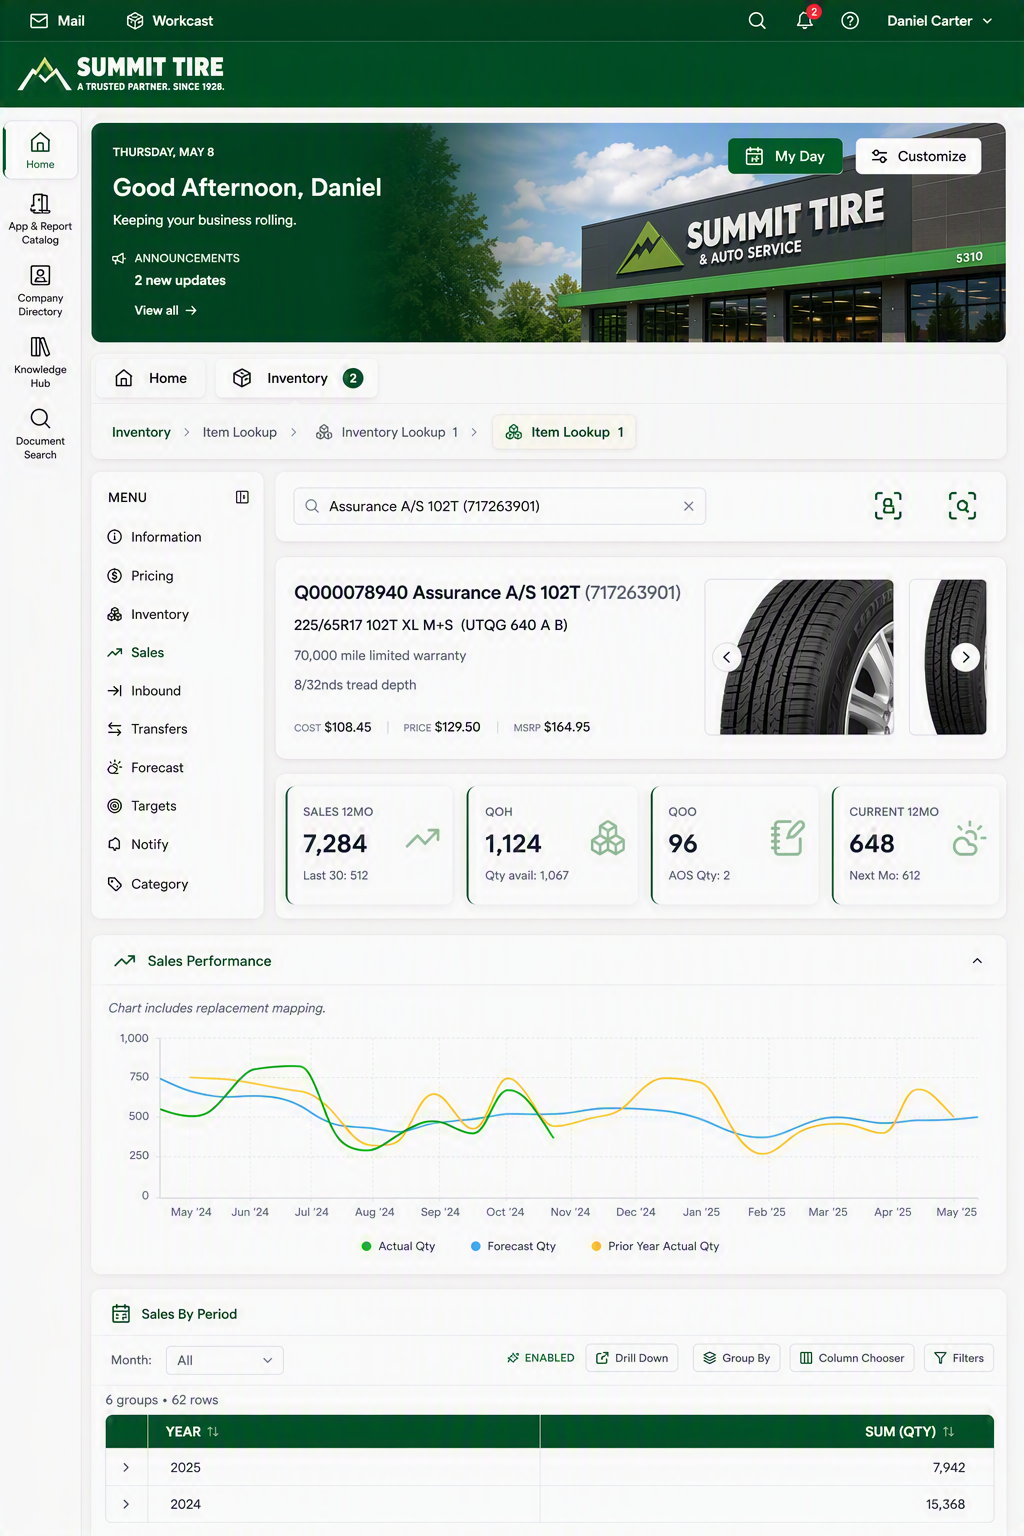Image resolution: width=1024 pixels, height=1536 pixels.
Task: Toggle Forecast Qty legend series
Action: (x=513, y=1246)
